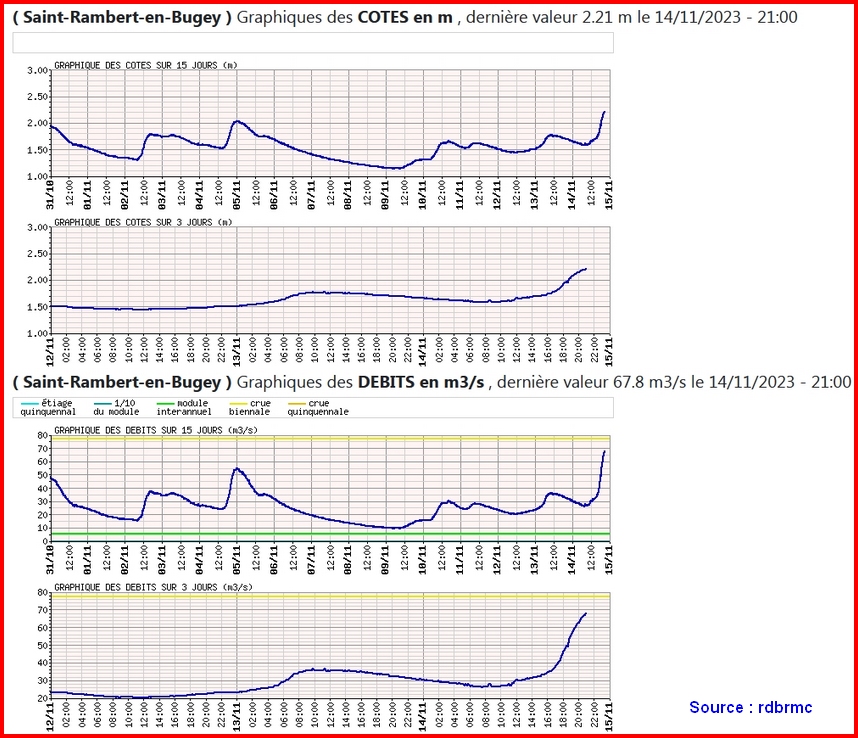This screenshot has height=738, width=858.
Task: Click the DEBITS en m3/s heading text
Action: 421,382
